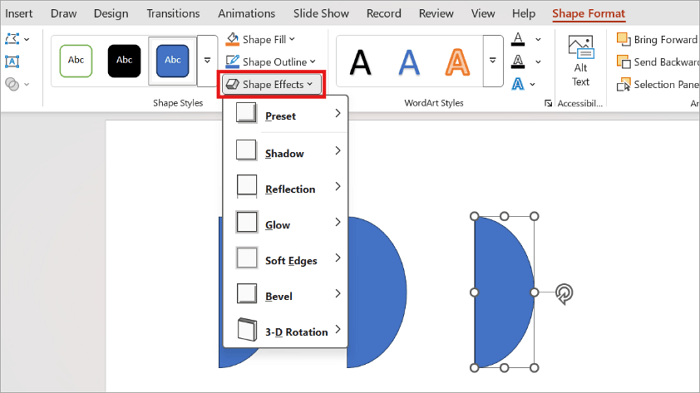The image size is (700, 393).
Task: Click the Preset menu item icon
Action: [x=246, y=113]
